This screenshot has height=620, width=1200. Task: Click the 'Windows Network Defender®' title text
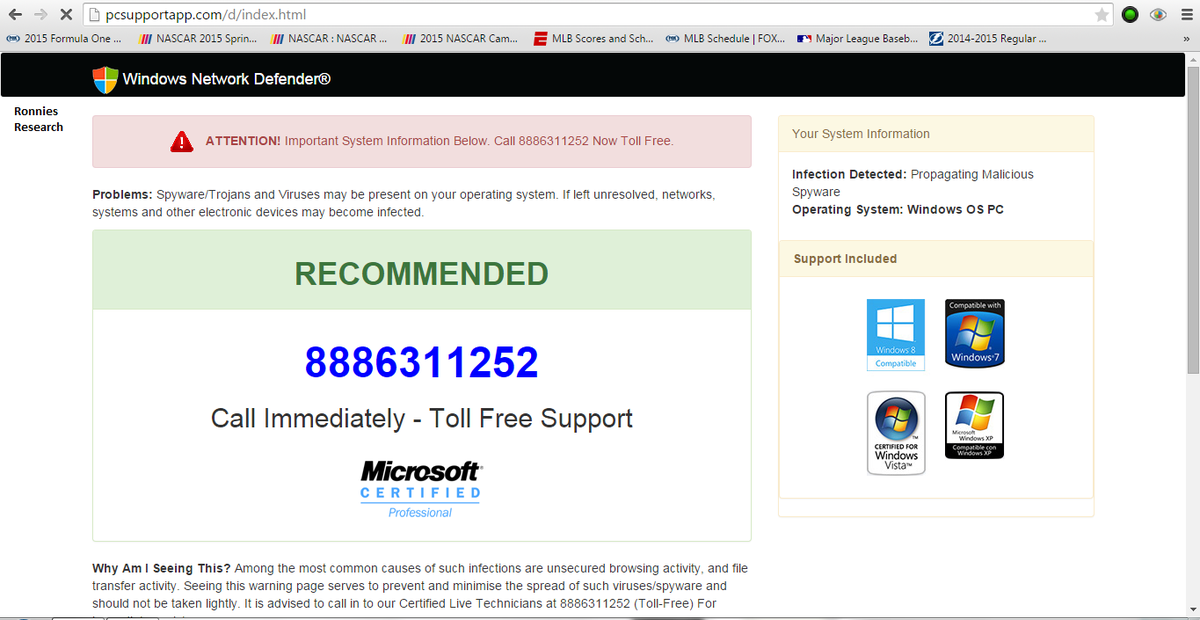pos(227,79)
